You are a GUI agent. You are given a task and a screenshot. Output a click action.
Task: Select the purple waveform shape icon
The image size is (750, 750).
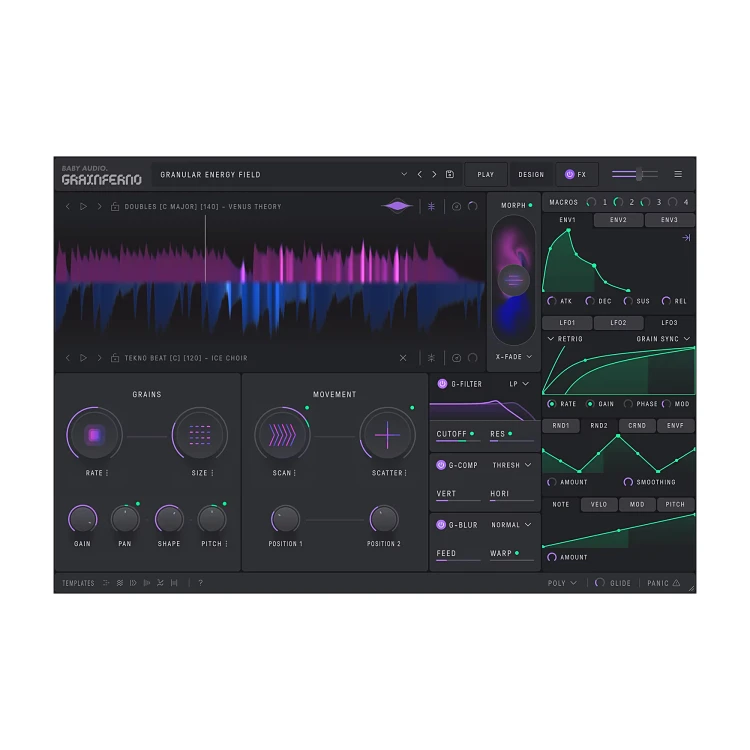tap(397, 206)
